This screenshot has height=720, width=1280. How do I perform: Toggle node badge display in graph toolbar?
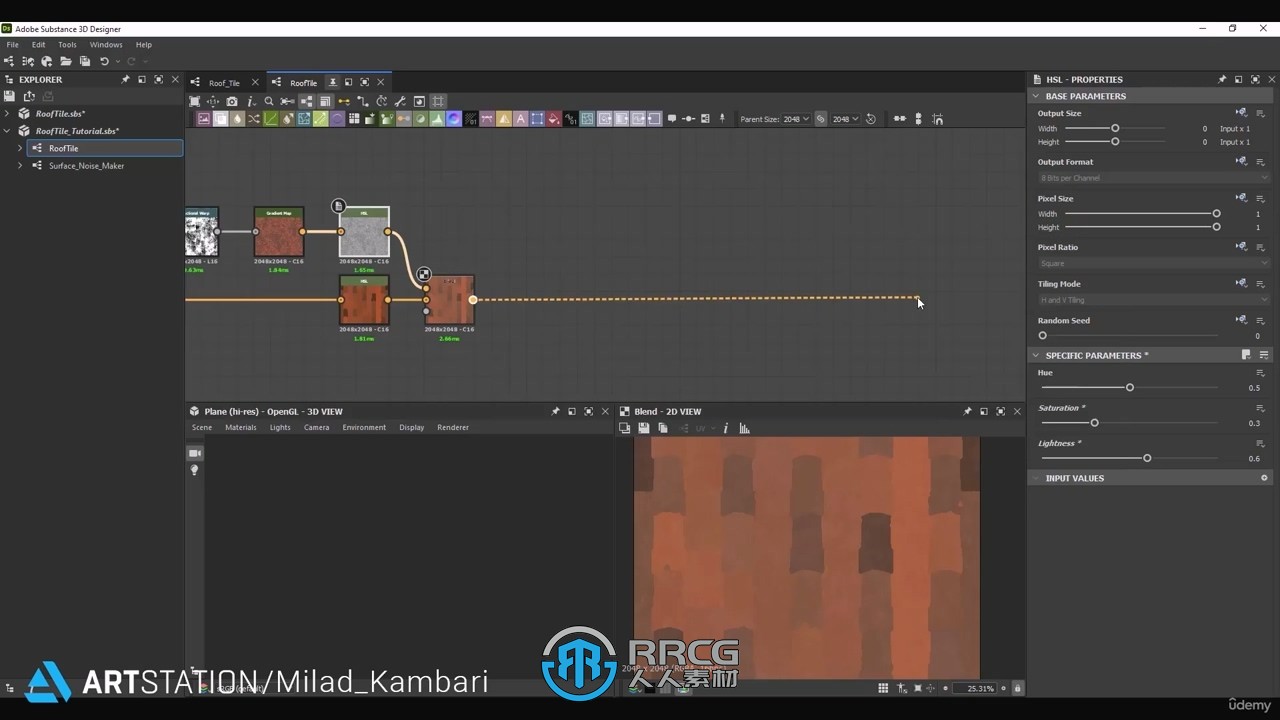tap(324, 101)
